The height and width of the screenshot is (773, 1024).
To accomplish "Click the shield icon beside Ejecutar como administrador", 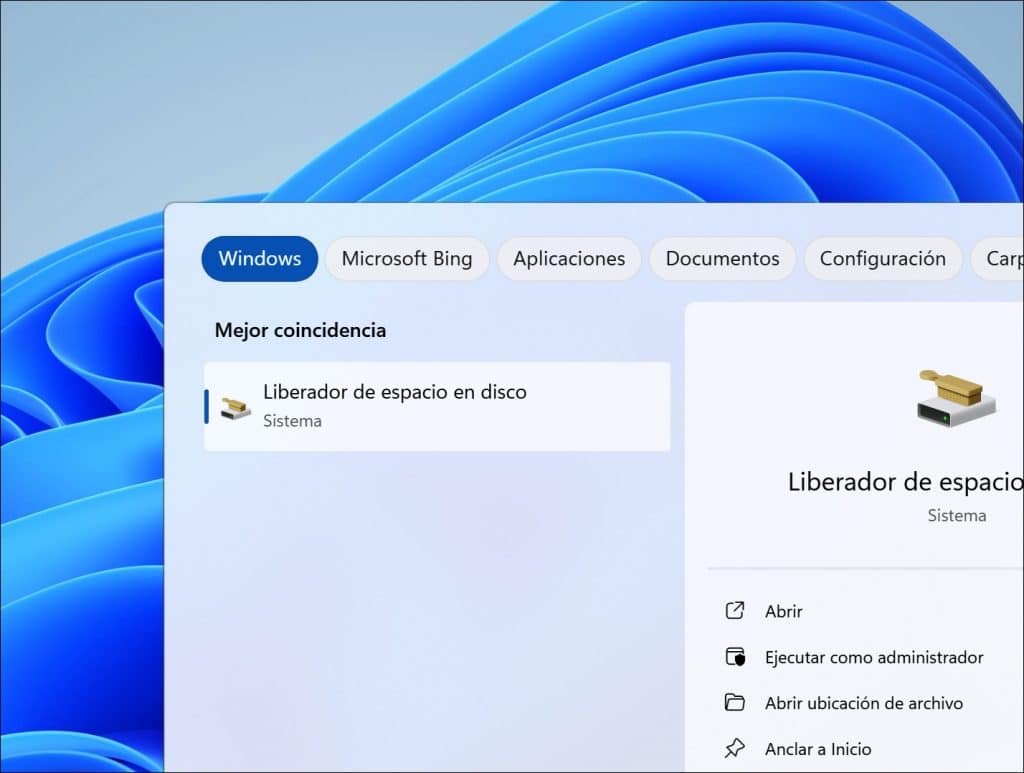I will click(x=735, y=657).
